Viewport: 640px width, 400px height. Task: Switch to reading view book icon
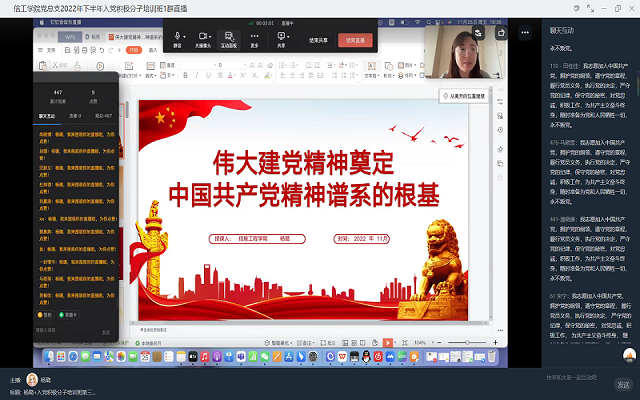tap(362, 343)
